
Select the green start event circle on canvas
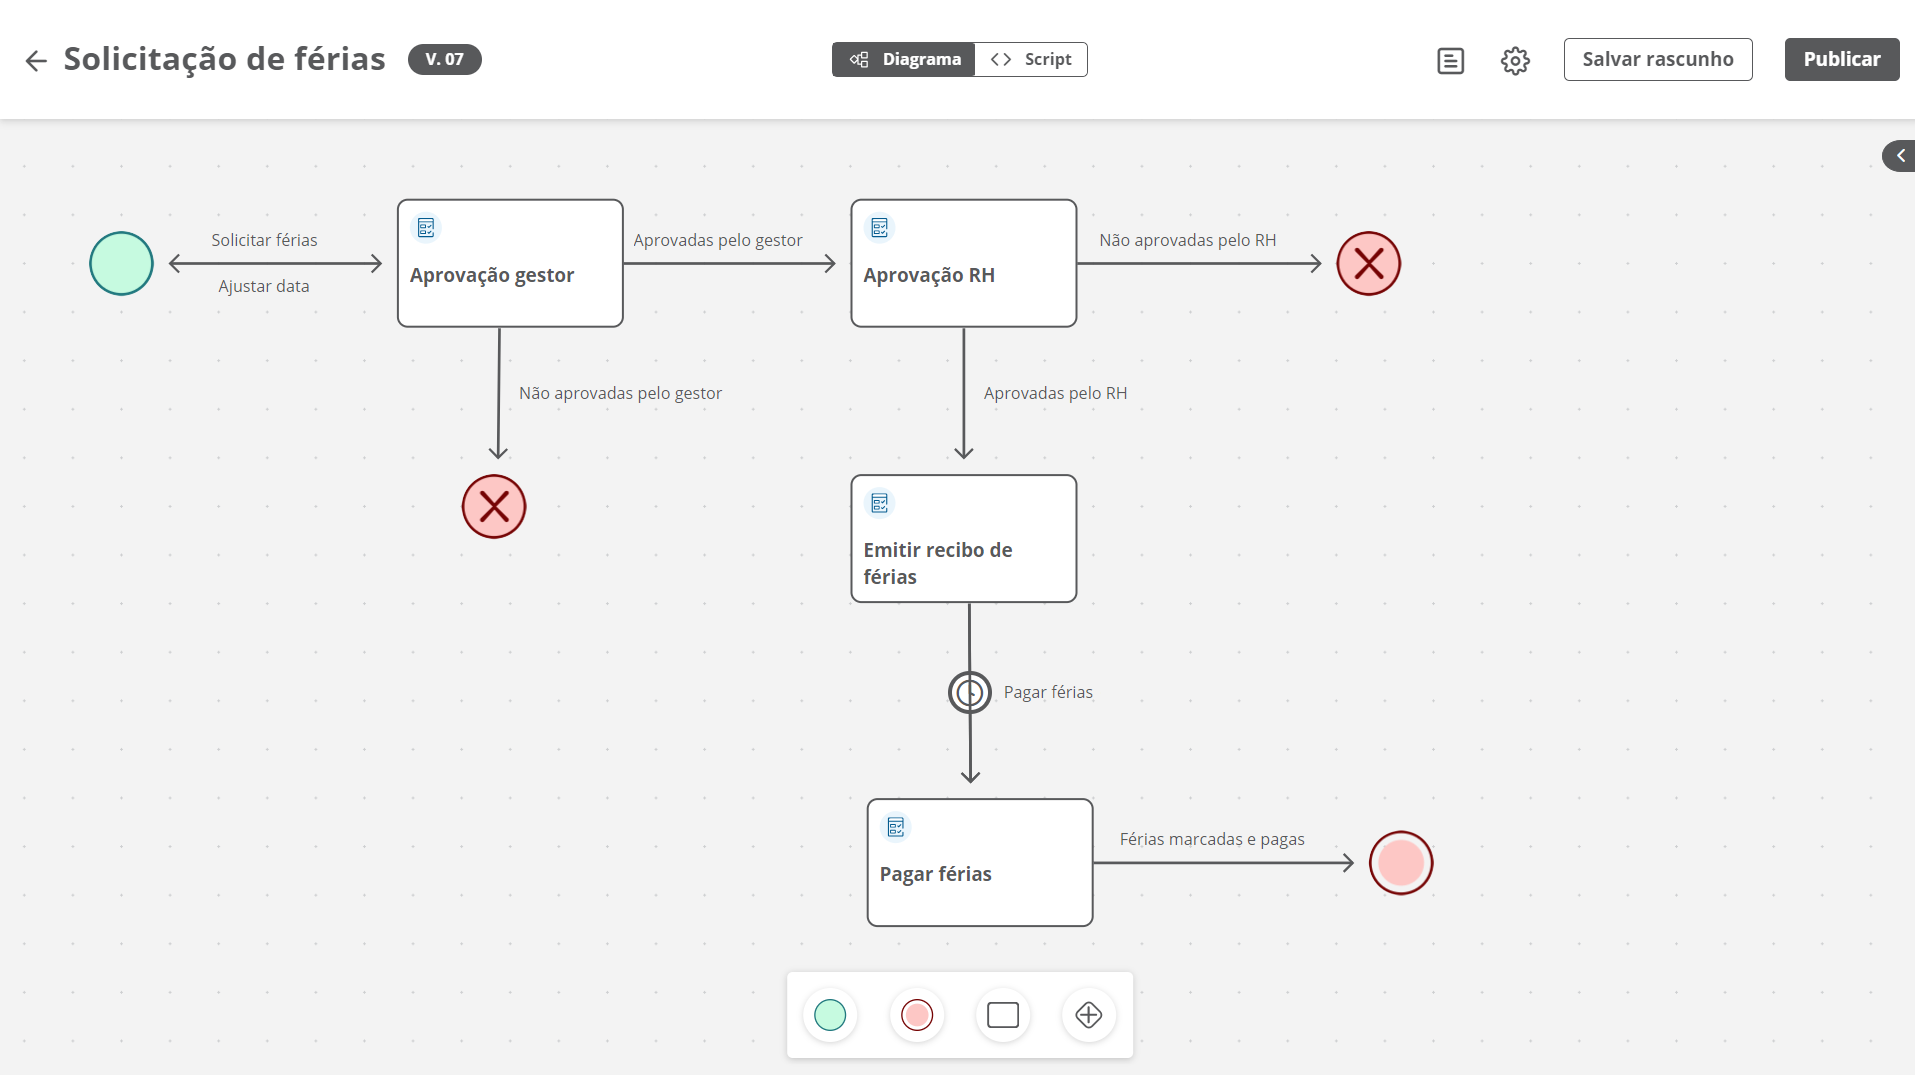pyautogui.click(x=121, y=264)
